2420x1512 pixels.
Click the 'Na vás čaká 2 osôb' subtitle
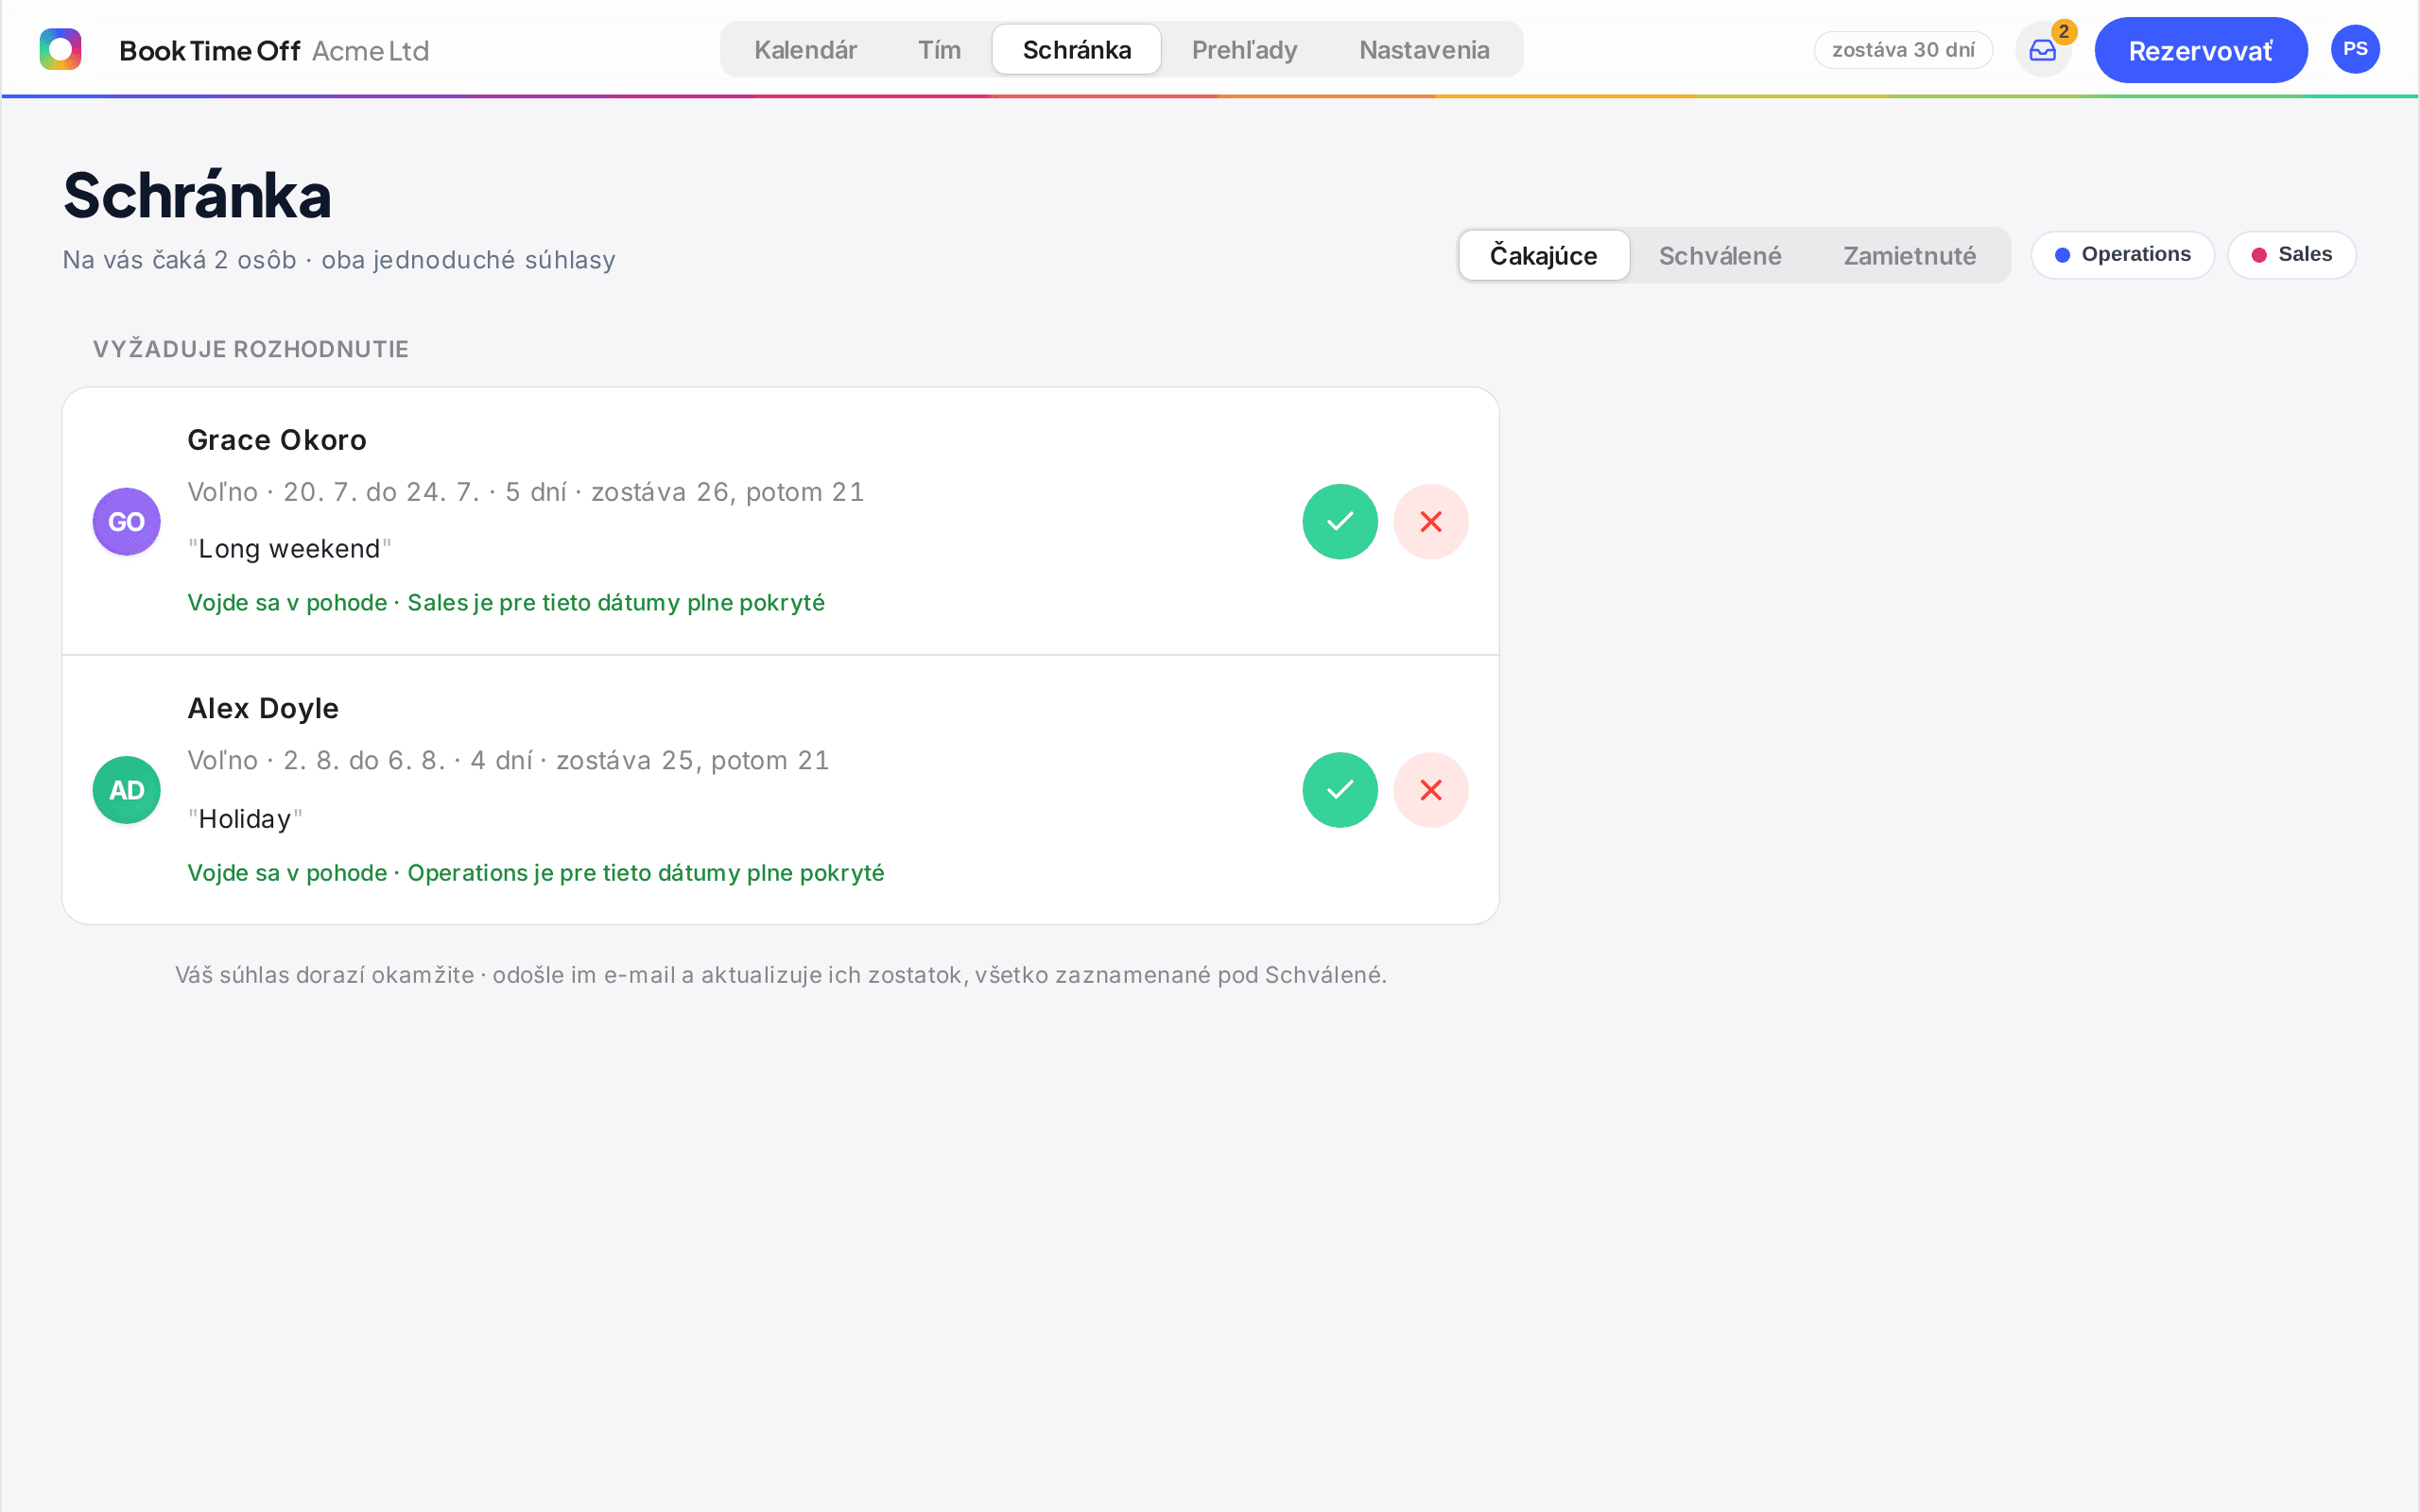point(339,260)
